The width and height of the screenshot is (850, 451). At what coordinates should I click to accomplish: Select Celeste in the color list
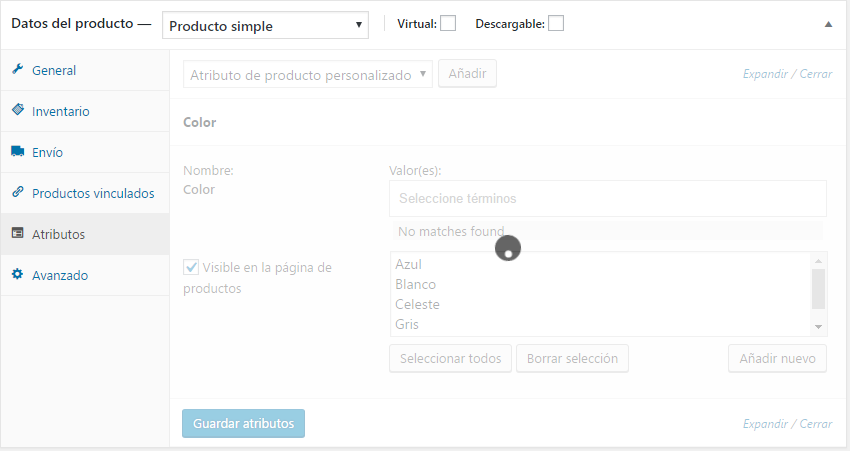tap(417, 304)
